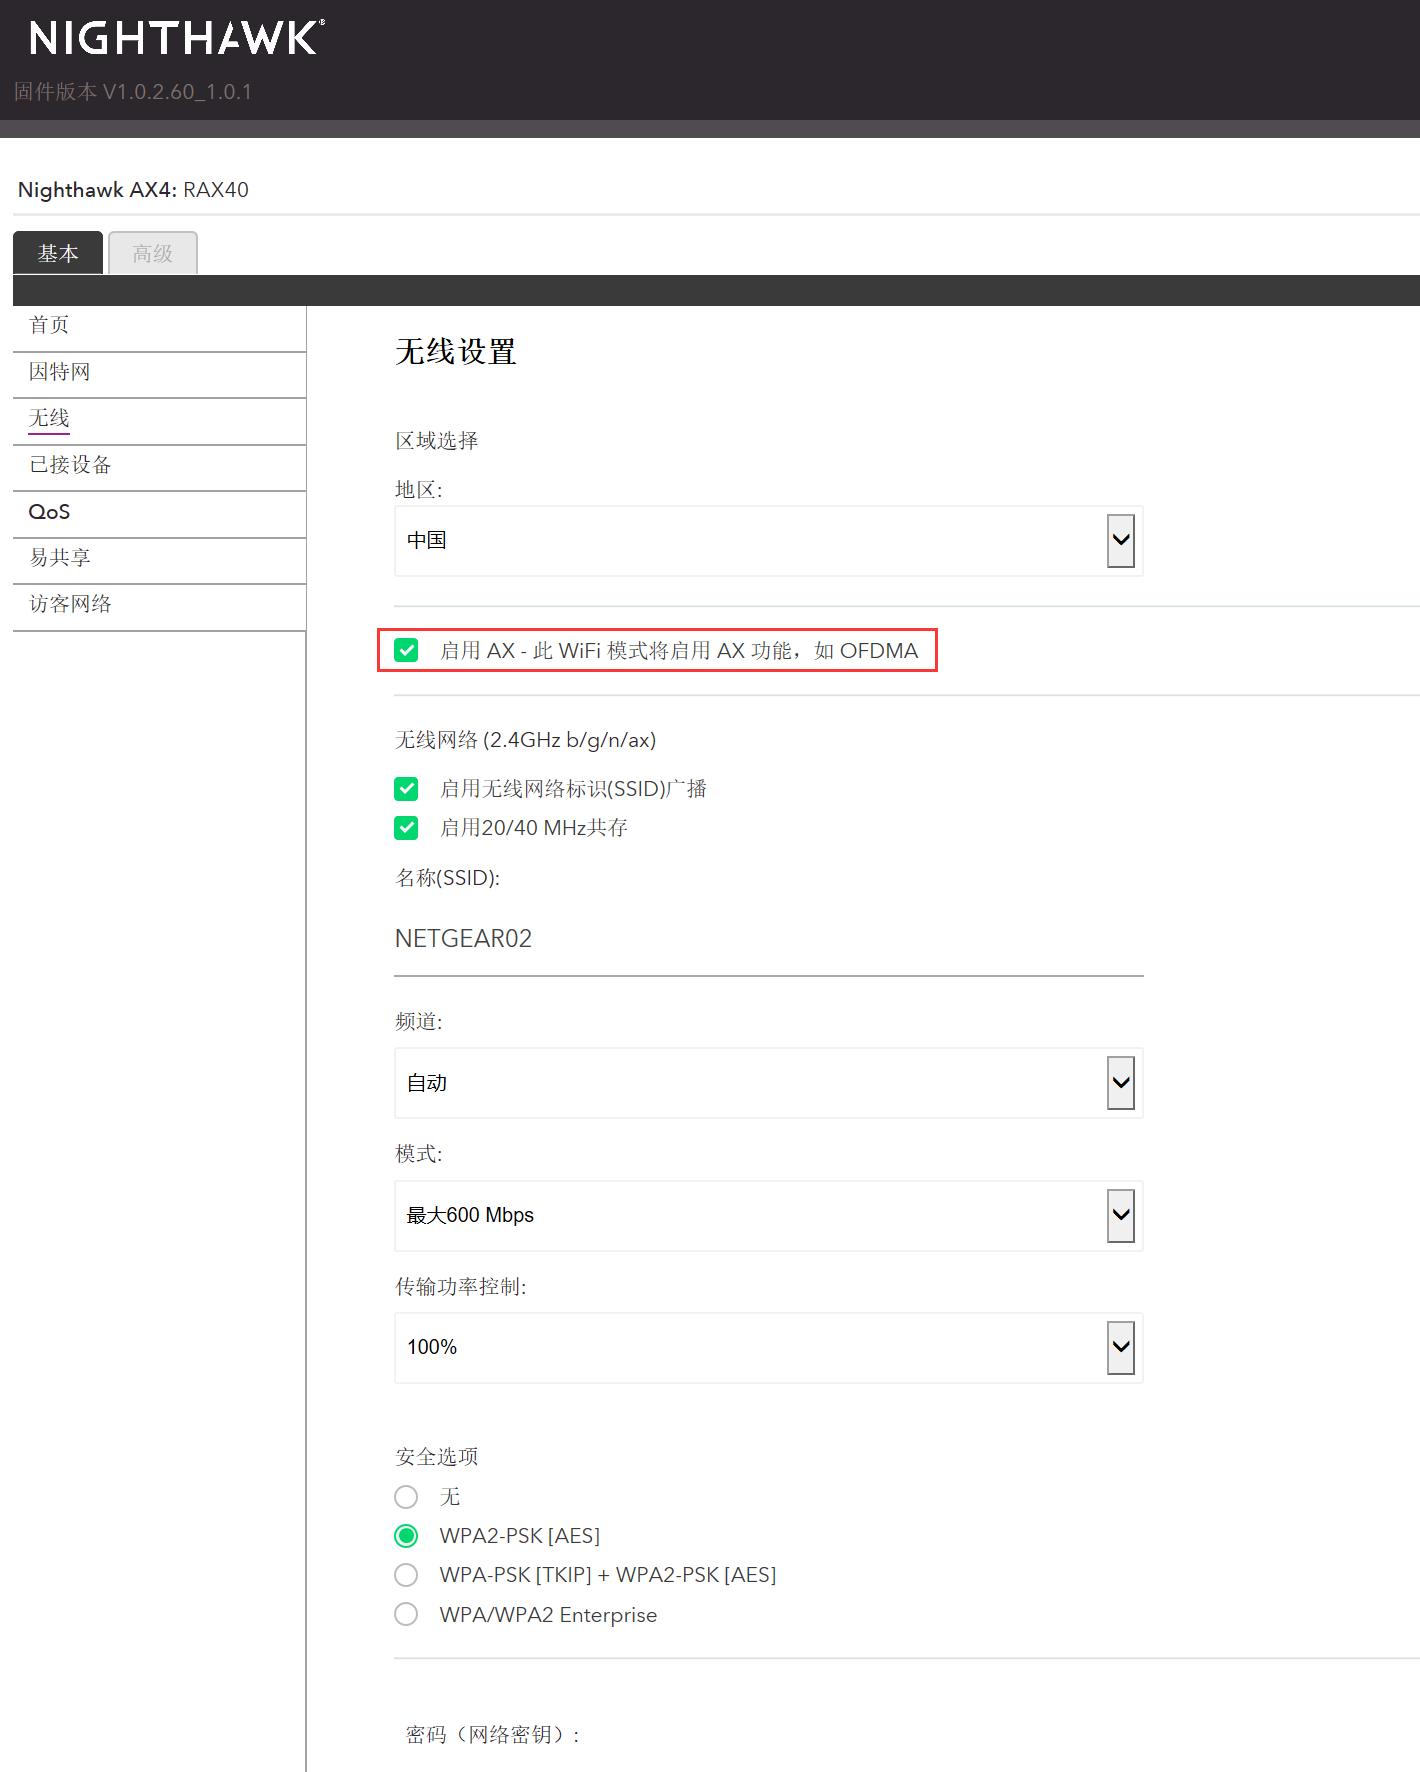The width and height of the screenshot is (1420, 1772).
Task: Click the 安全选项 section label
Action: [x=437, y=1457]
